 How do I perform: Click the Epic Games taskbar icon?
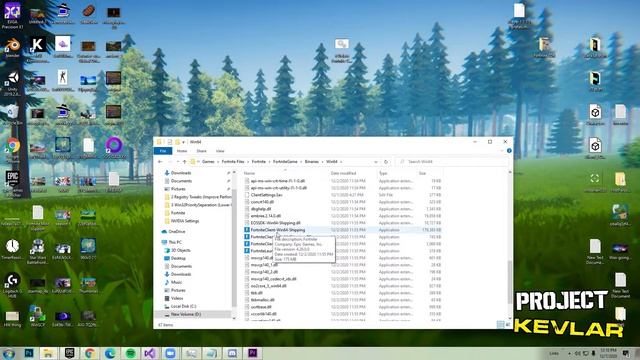pos(69,353)
